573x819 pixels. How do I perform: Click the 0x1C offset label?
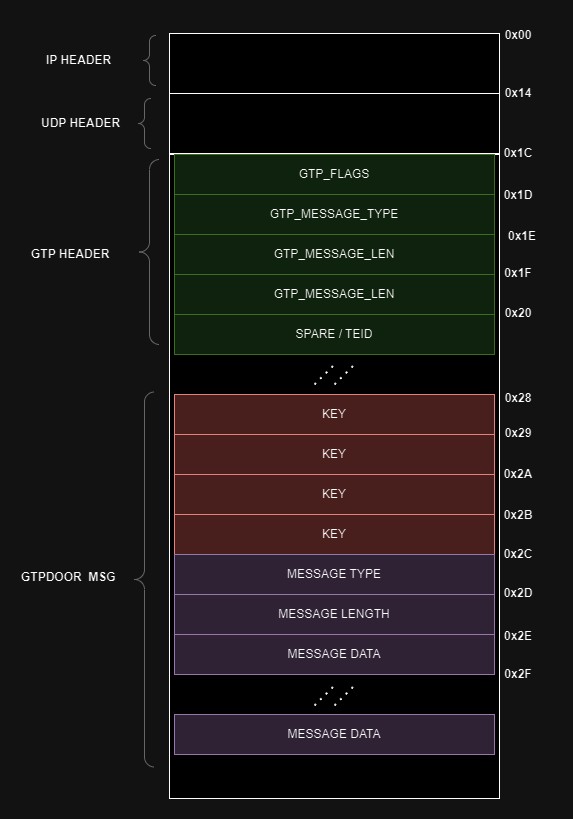click(x=518, y=153)
